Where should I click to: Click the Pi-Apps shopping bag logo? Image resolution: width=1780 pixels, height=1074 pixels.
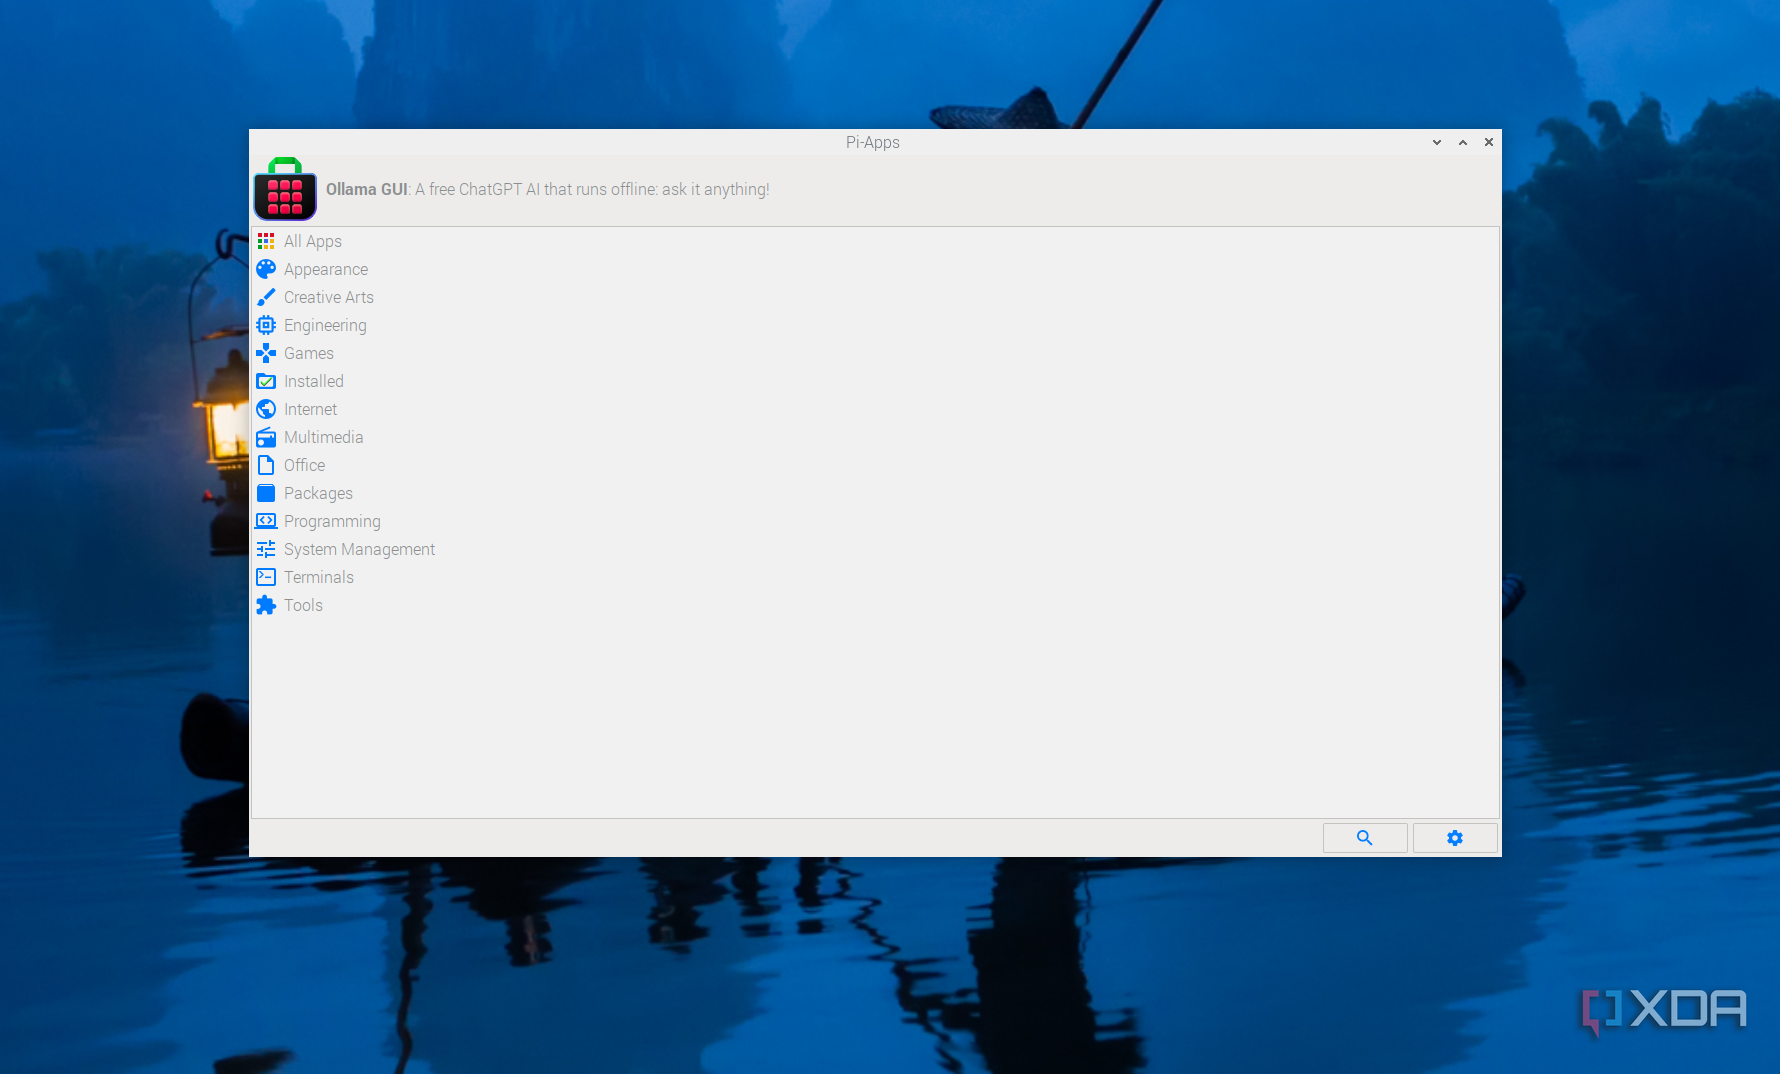(285, 189)
